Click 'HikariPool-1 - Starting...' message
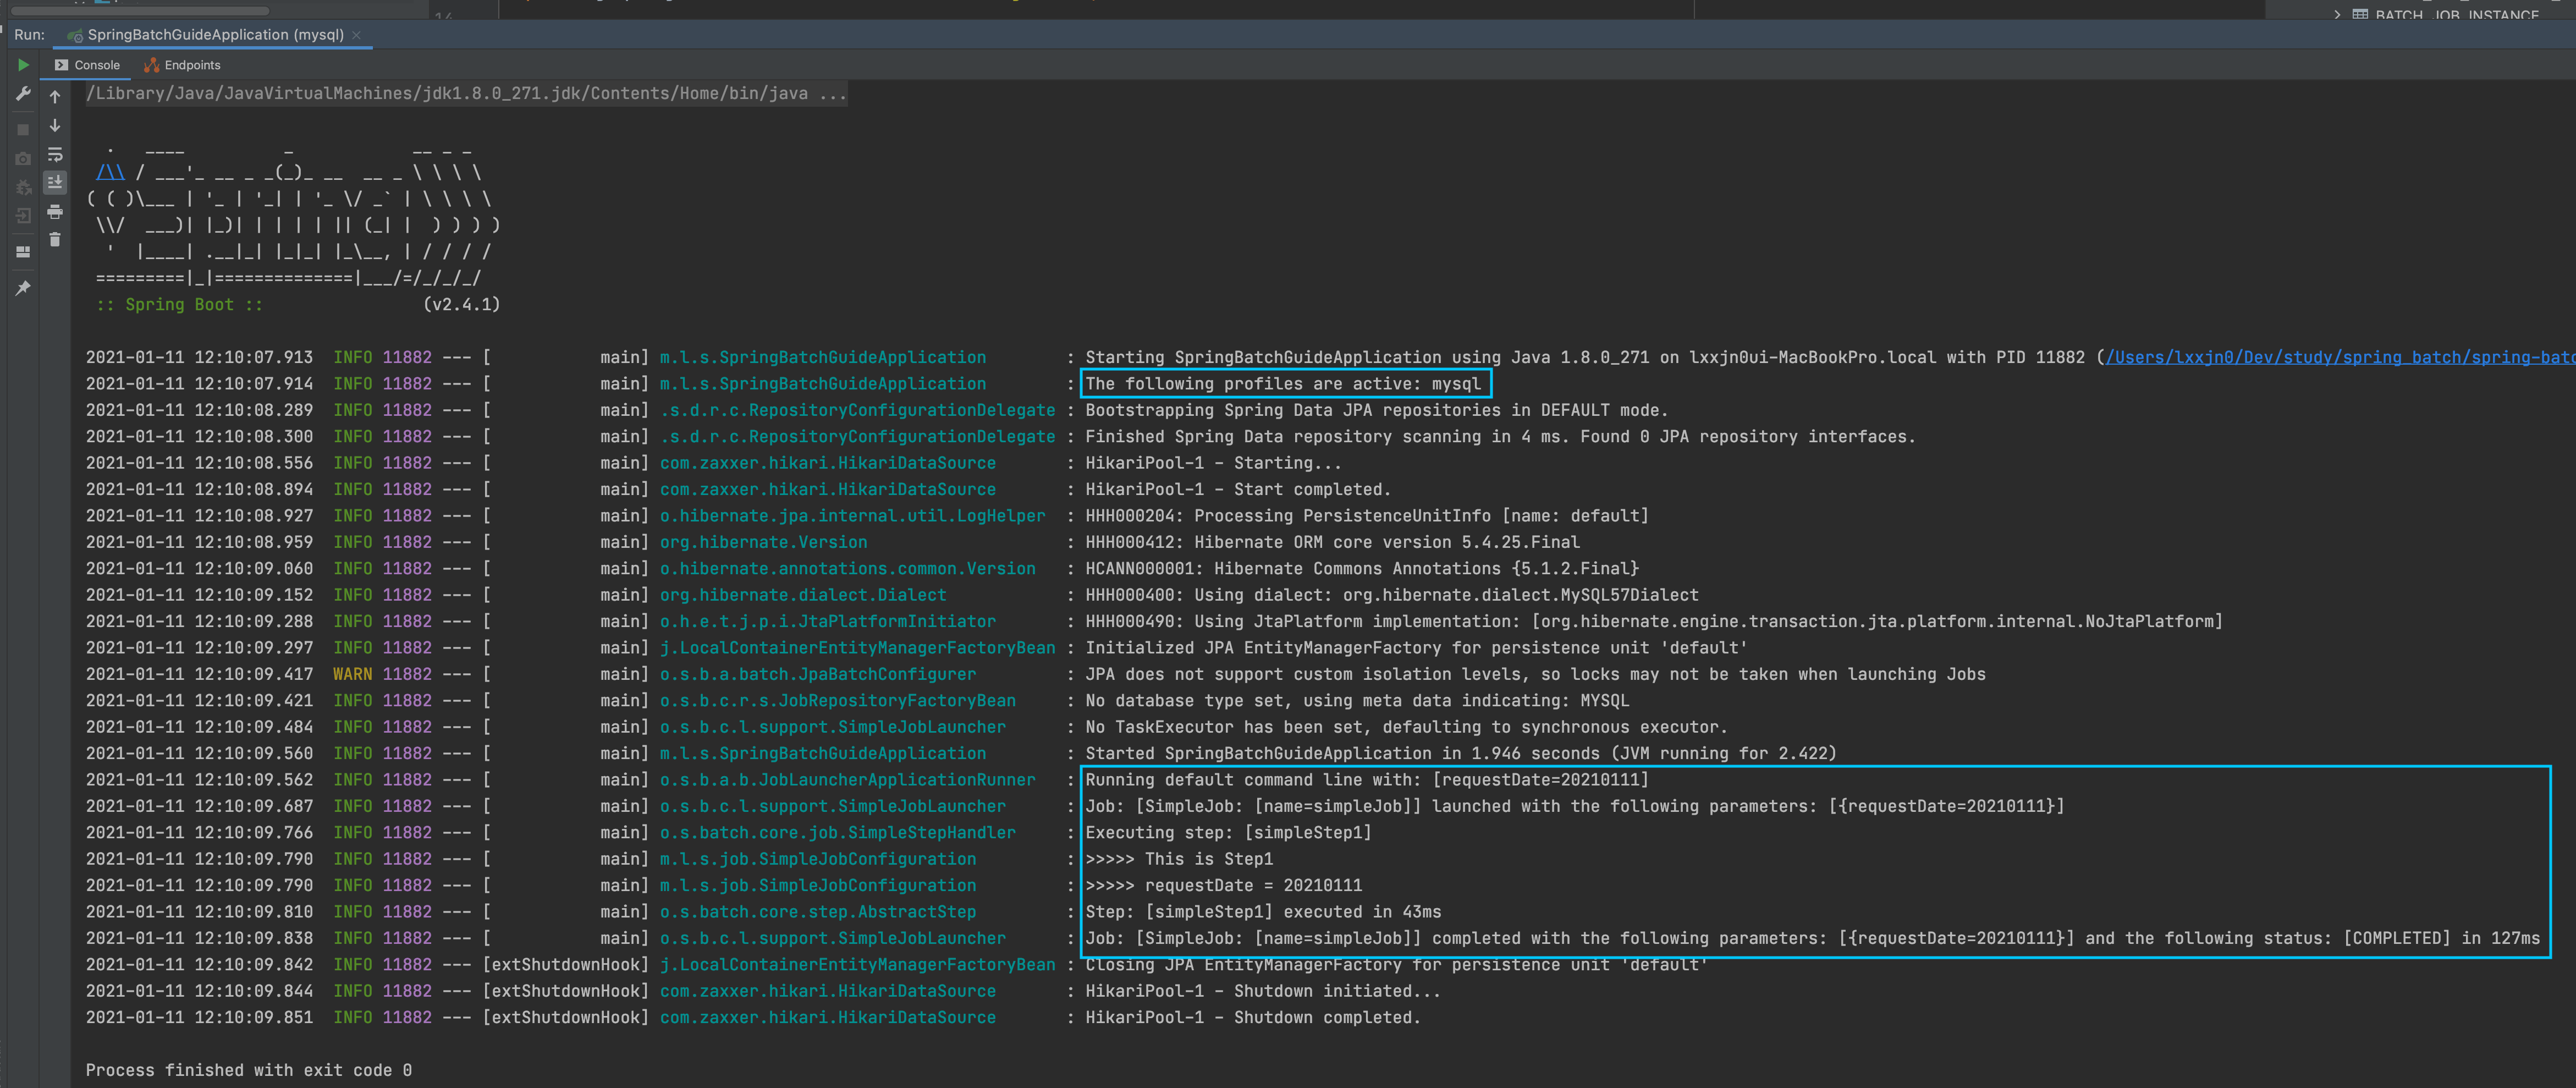The image size is (2576, 1088). point(1214,464)
